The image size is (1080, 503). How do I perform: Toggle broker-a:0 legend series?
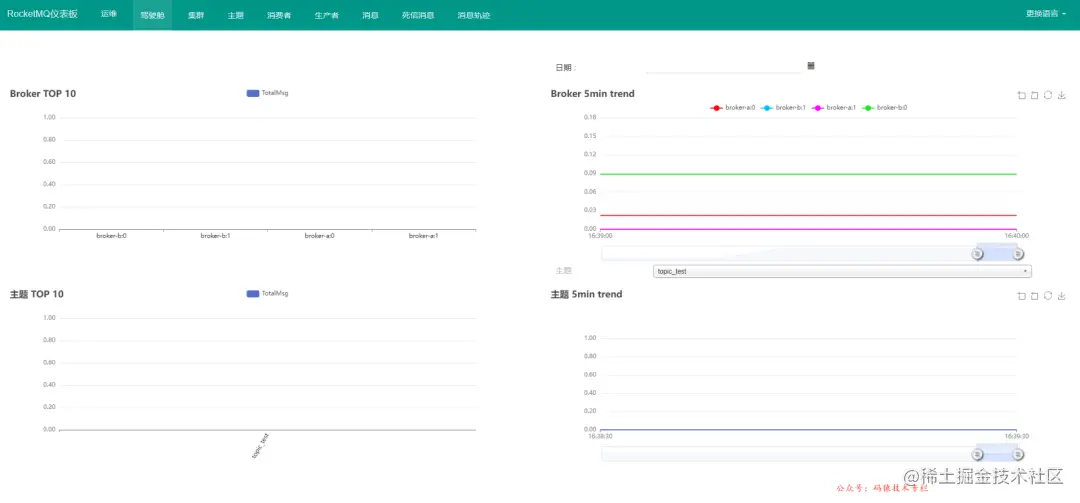pyautogui.click(x=733, y=108)
